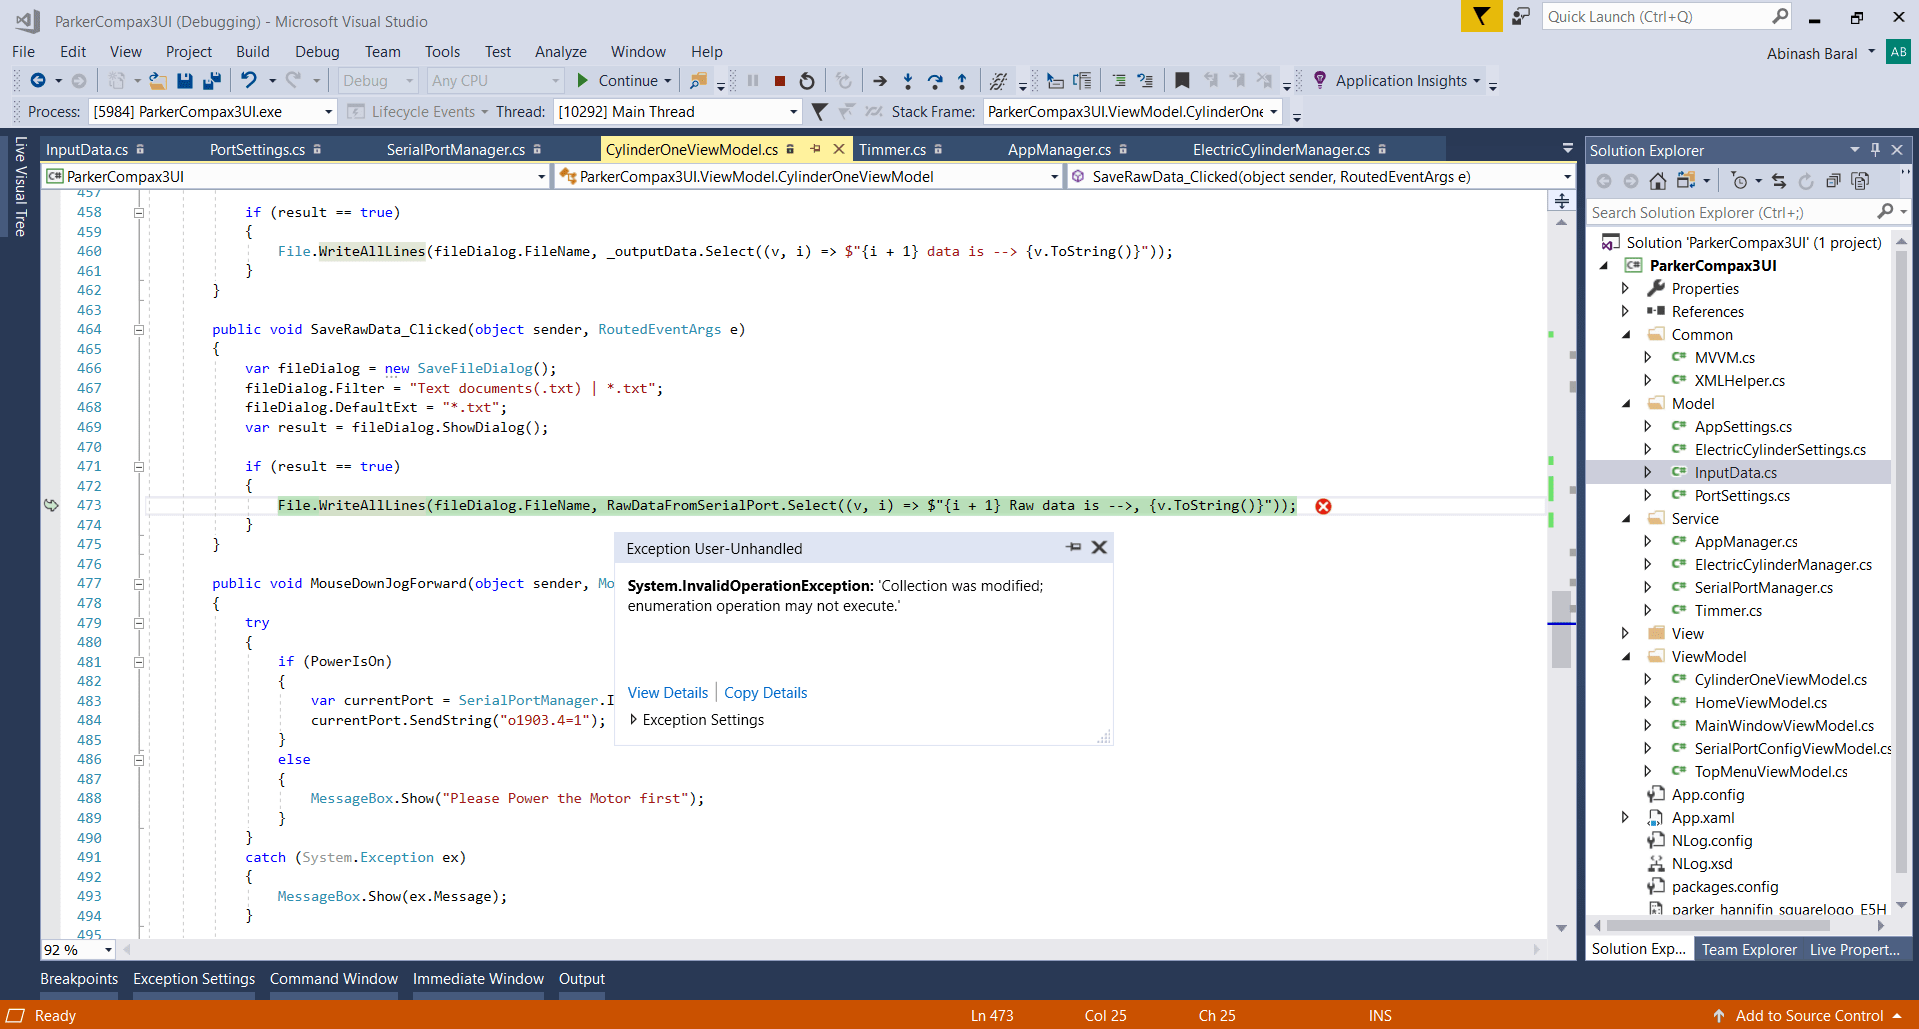The image size is (1919, 1029).
Task: Restart the debugging session
Action: coord(807,81)
